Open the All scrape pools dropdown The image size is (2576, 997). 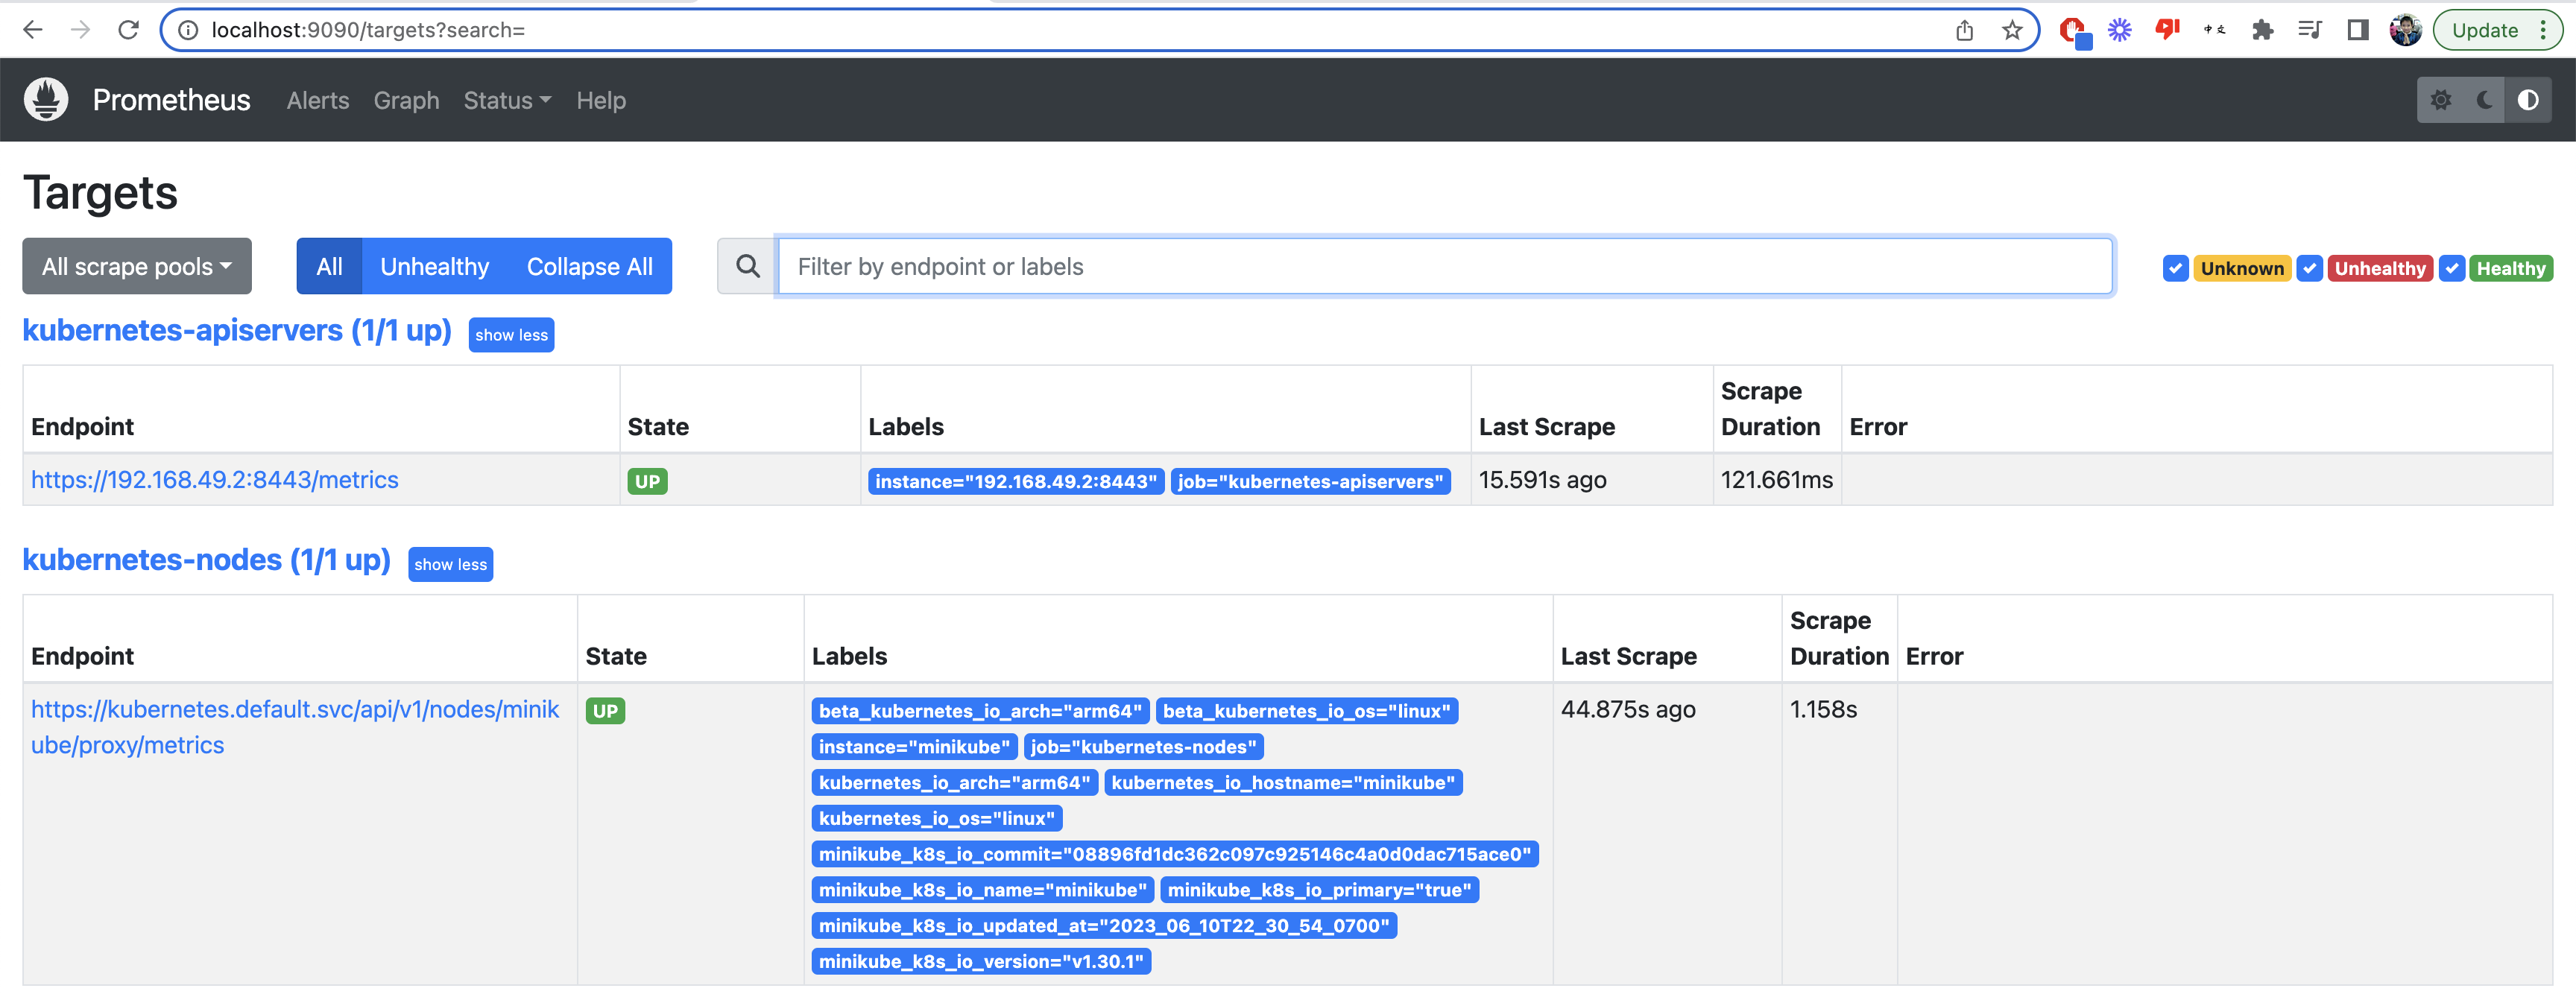click(x=137, y=265)
